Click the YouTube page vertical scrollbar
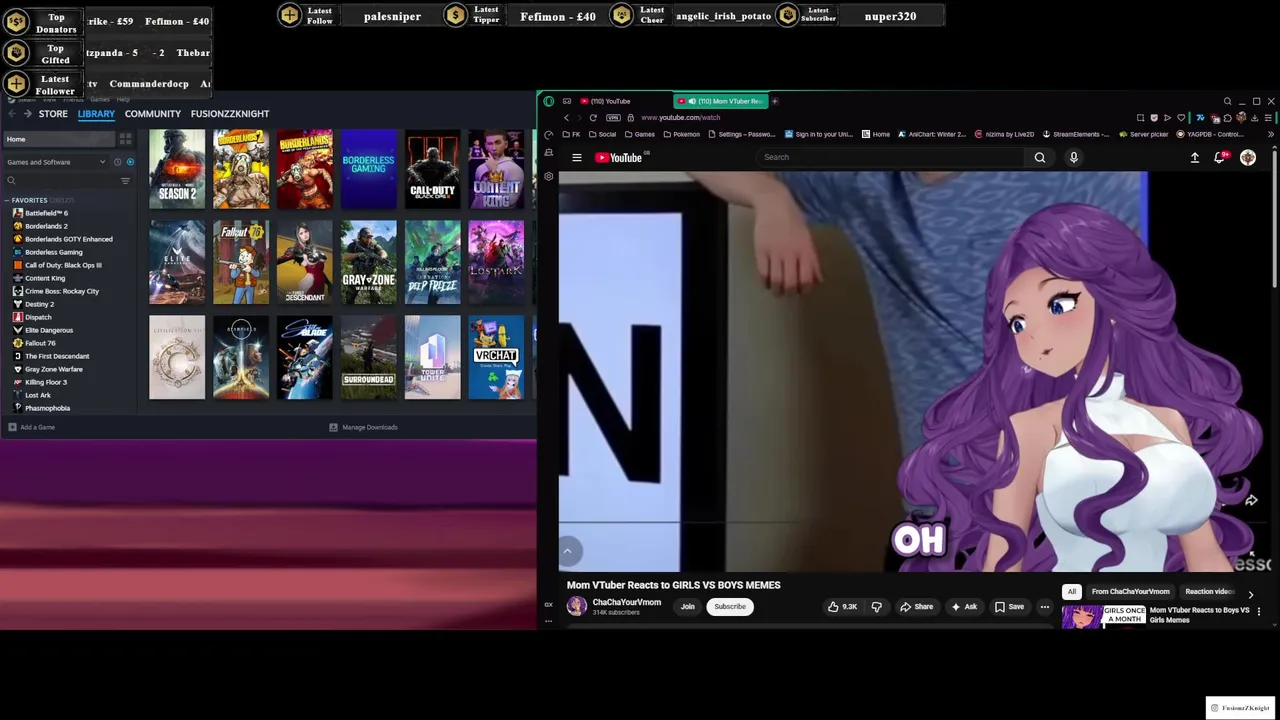Viewport: 1280px width, 720px height. pos(1275,220)
